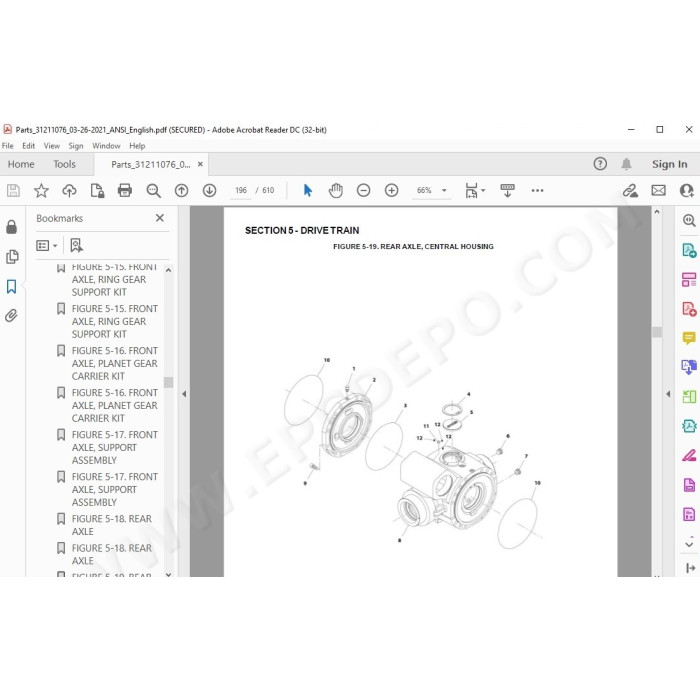
Task: Collapse the navigation pane arrow
Action: click(184, 394)
